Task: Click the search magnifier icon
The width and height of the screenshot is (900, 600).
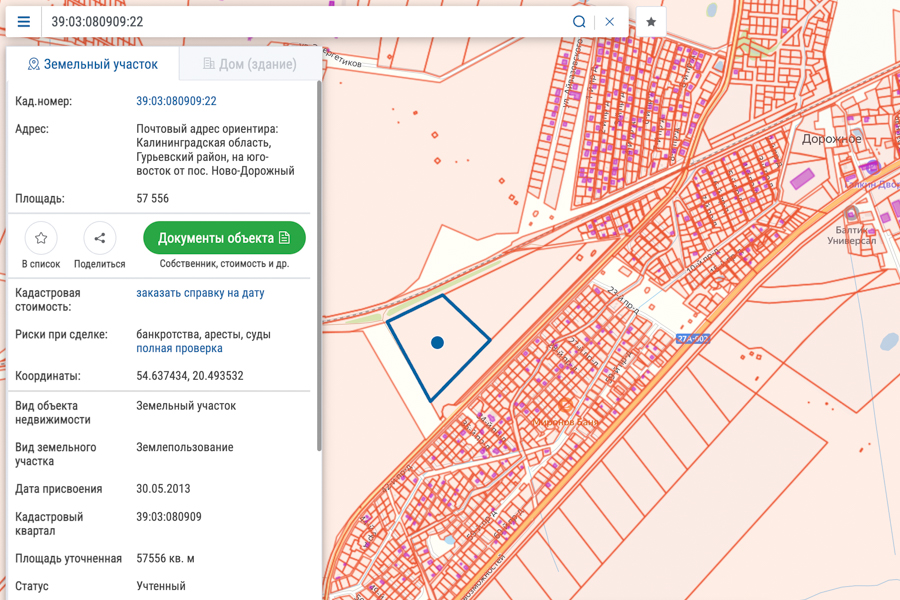Action: point(579,22)
